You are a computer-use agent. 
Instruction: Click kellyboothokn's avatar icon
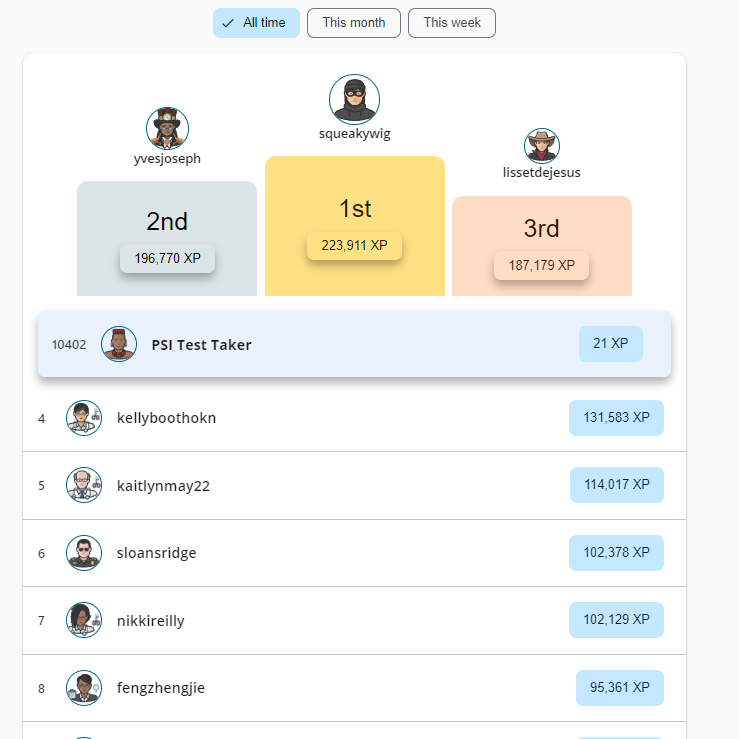click(84, 418)
